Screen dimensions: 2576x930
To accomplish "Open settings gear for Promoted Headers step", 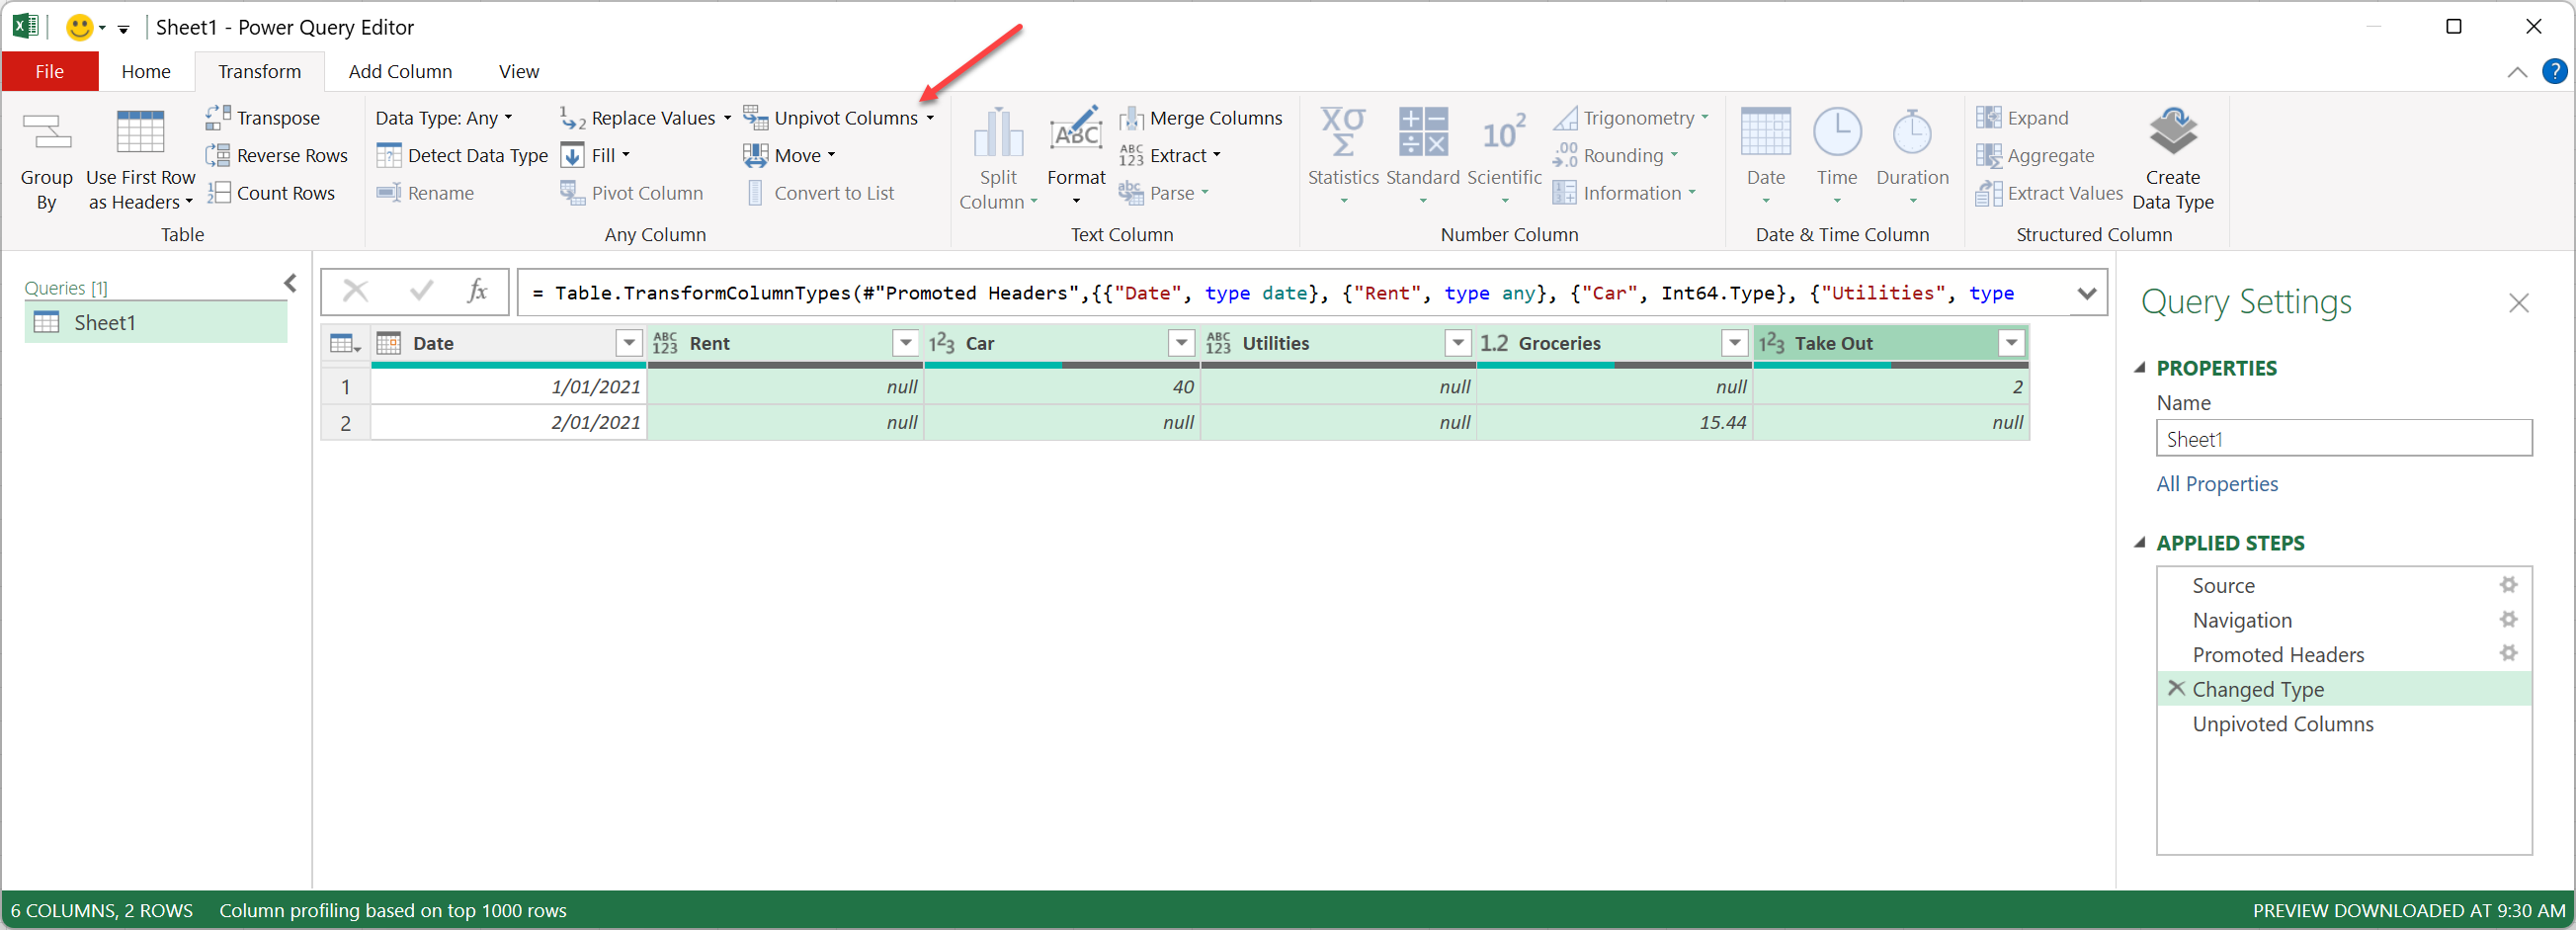I will pos(2508,653).
